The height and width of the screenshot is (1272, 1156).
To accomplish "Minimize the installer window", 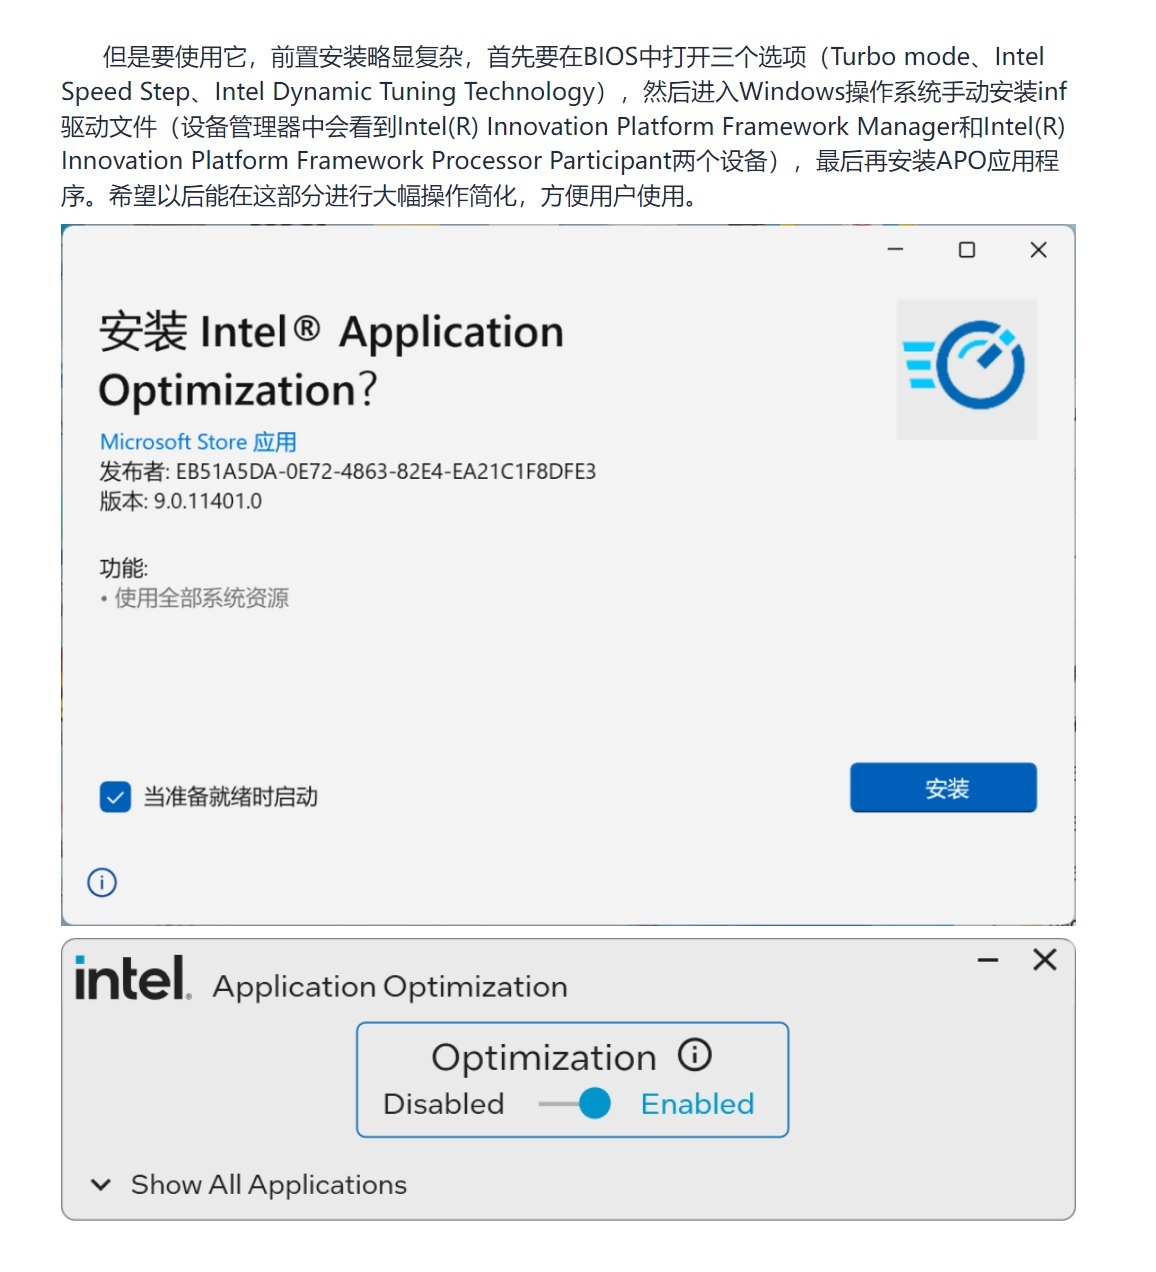I will click(x=895, y=250).
